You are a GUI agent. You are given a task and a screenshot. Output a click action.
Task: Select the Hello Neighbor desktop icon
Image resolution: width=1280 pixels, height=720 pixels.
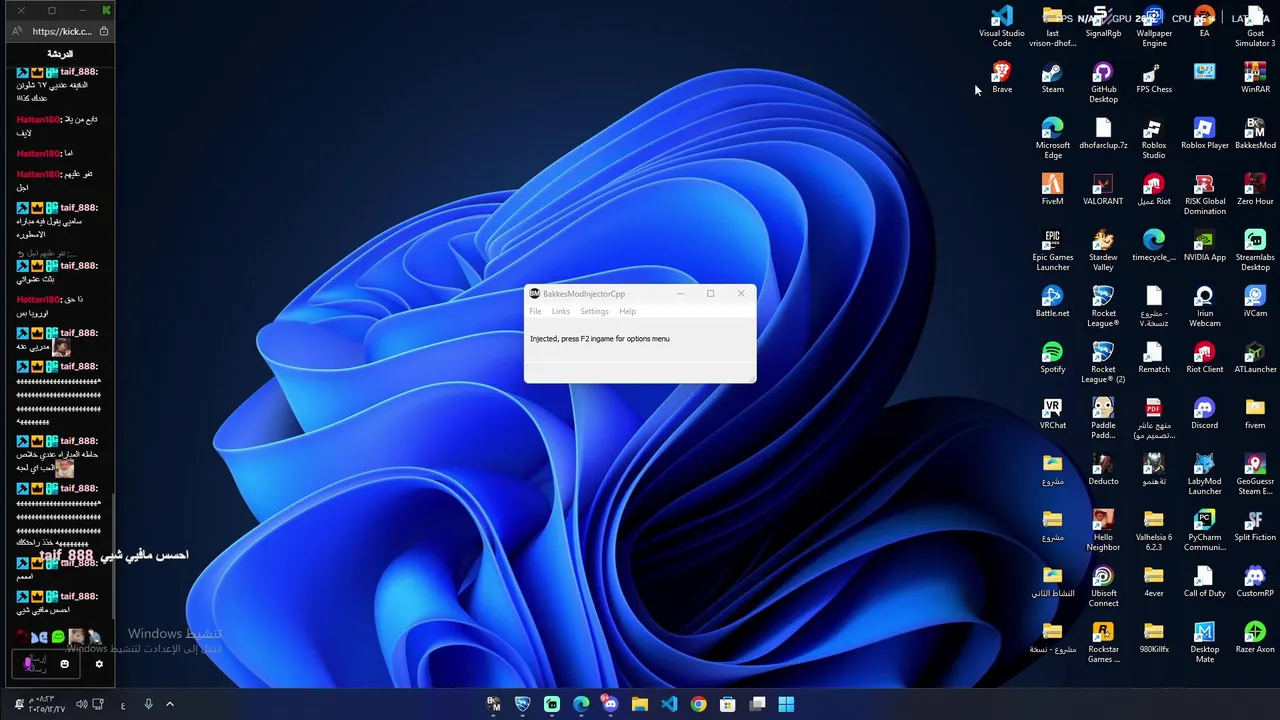(x=1103, y=530)
